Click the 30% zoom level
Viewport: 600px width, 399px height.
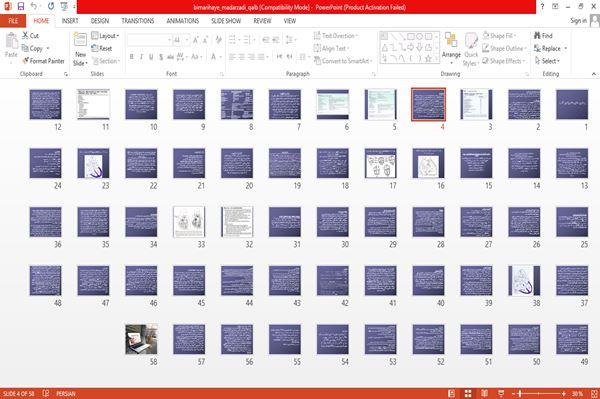[577, 393]
